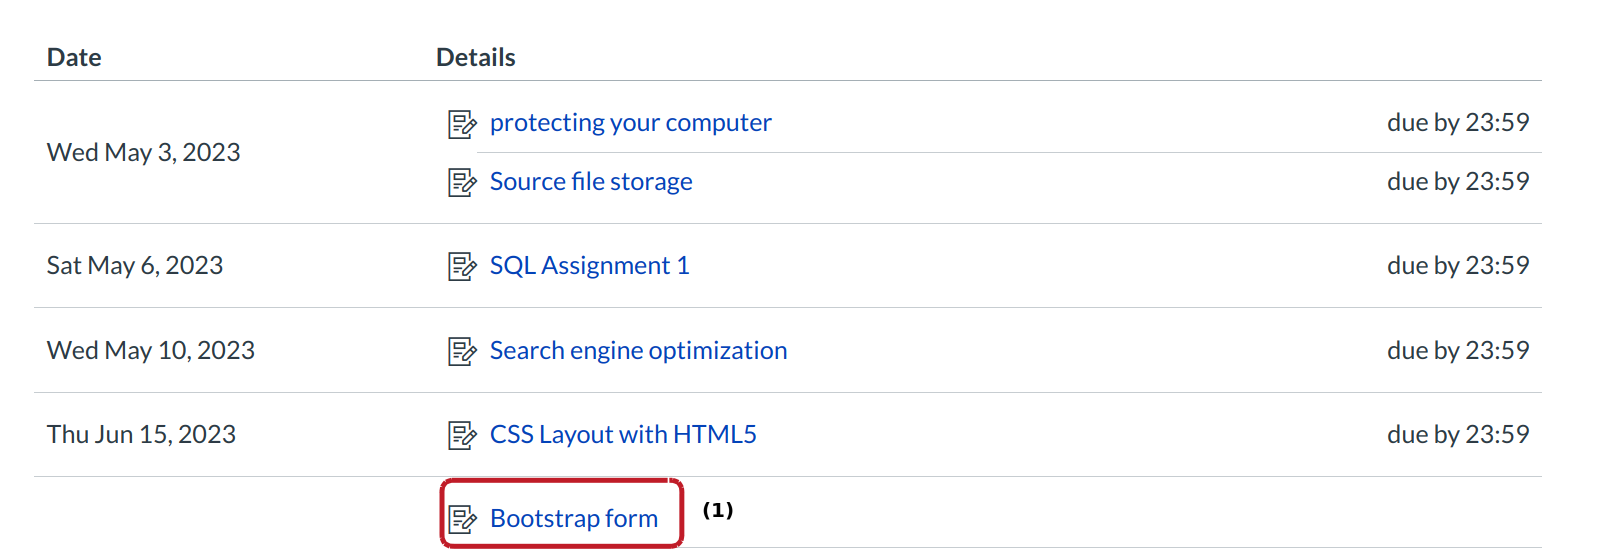The width and height of the screenshot is (1610, 560).
Task: Select the Wed May 10, 2023 date cell
Action: pyautogui.click(x=151, y=351)
